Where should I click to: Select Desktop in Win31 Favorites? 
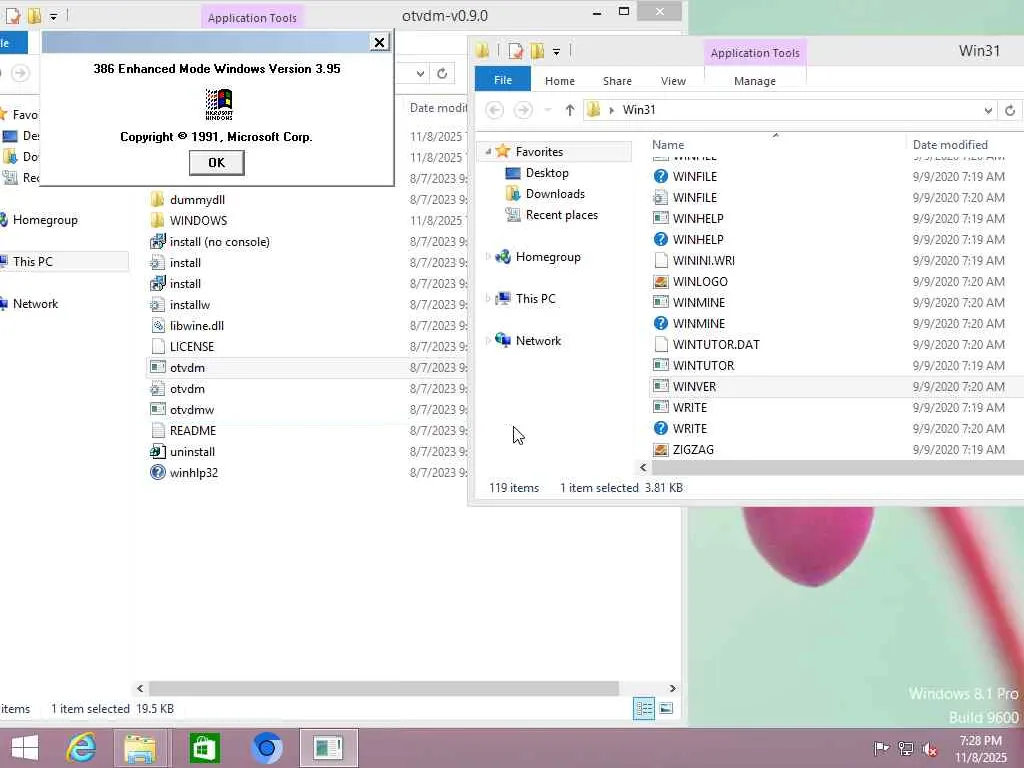pyautogui.click(x=547, y=173)
